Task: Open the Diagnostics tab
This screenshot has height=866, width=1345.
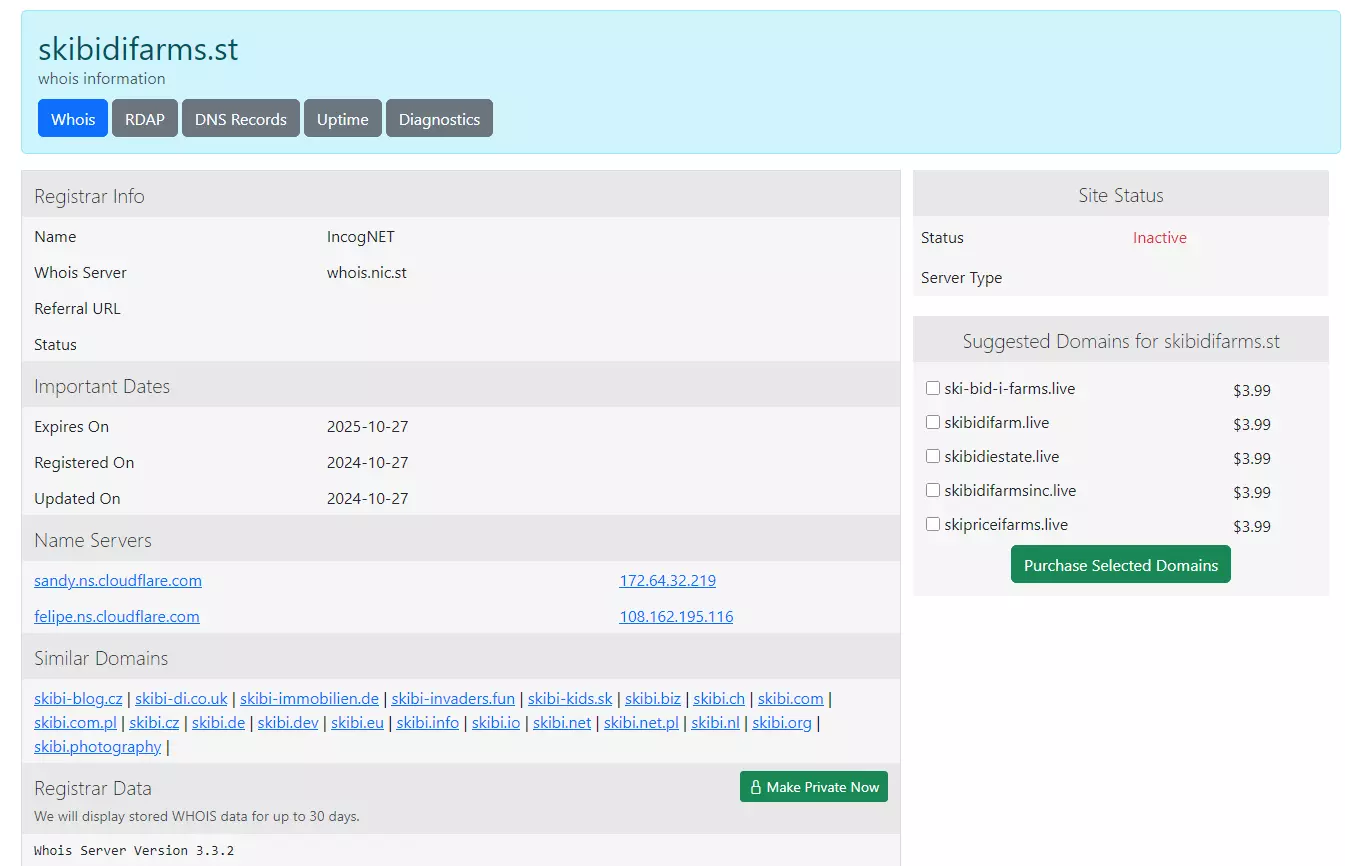Action: [439, 119]
